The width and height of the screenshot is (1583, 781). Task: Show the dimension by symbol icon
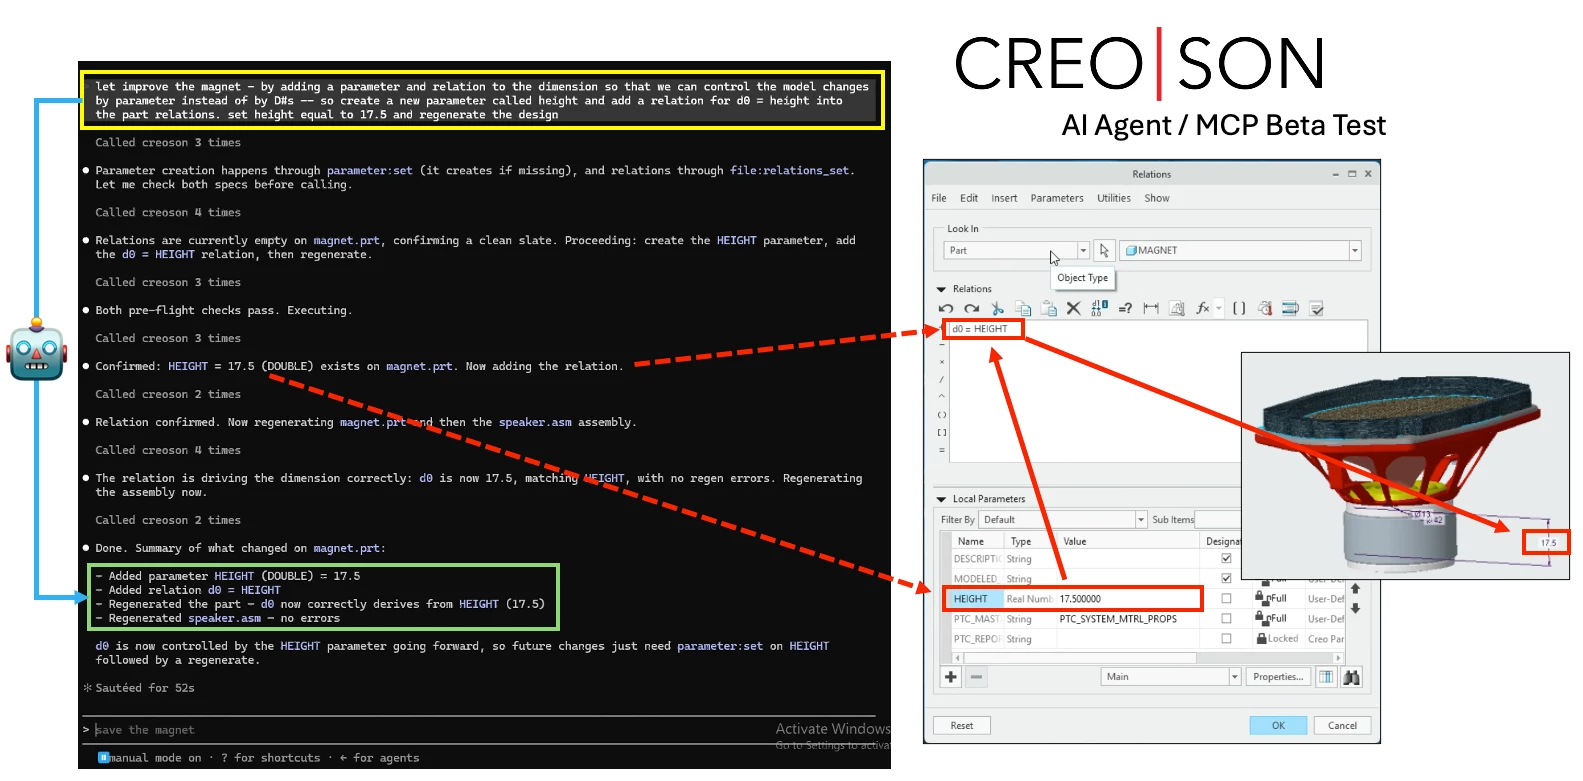pos(1151,309)
